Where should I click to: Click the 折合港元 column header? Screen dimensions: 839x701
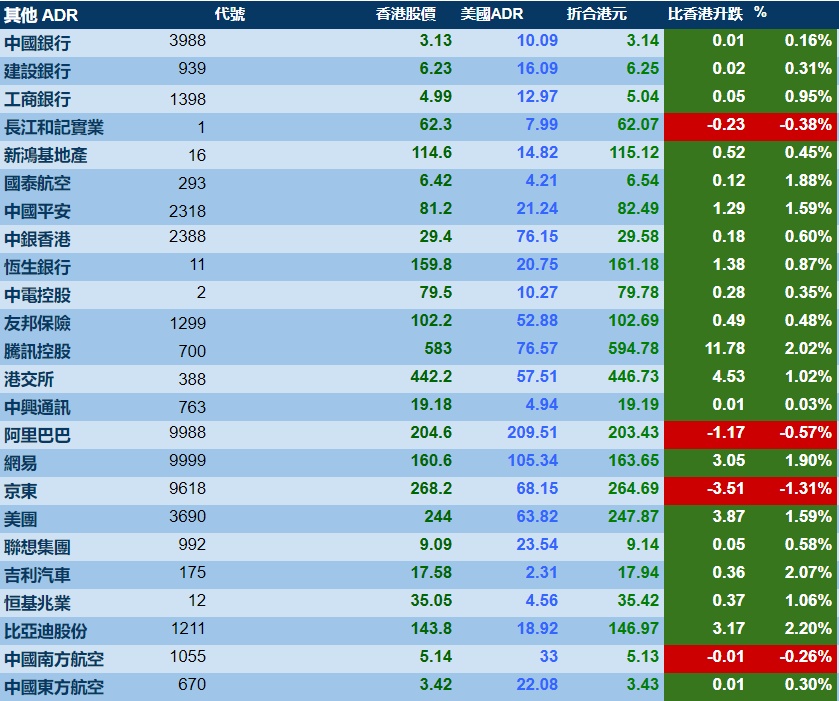pyautogui.click(x=597, y=14)
